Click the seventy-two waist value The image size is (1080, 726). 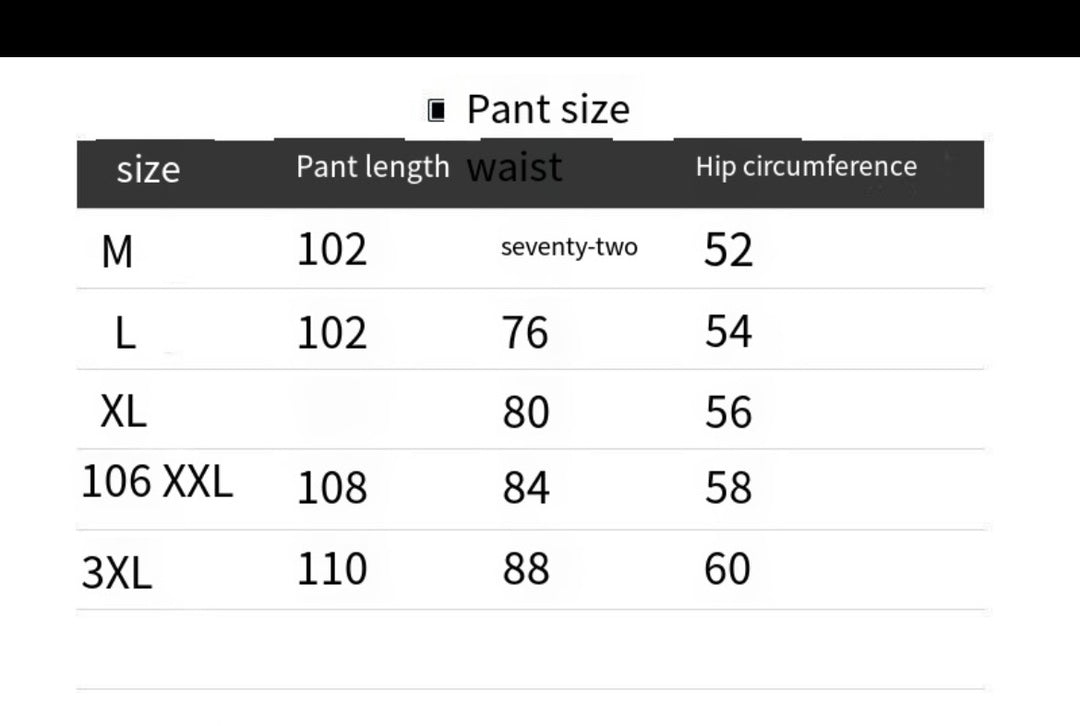[x=569, y=247]
